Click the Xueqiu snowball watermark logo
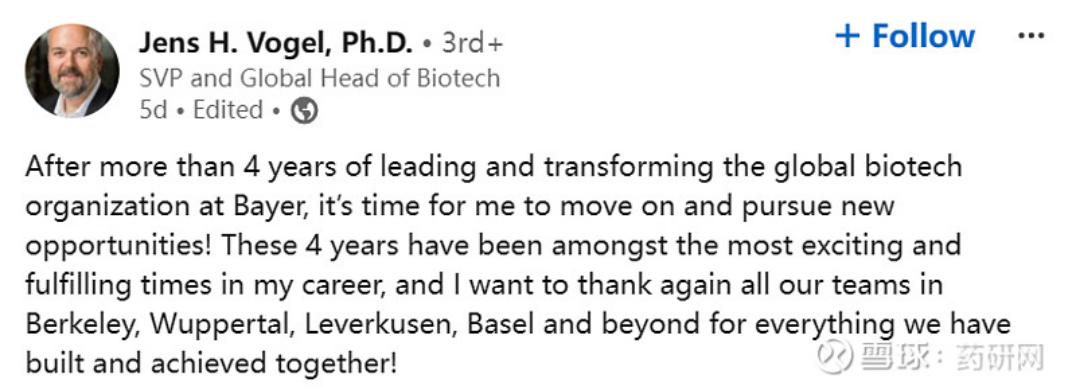Screen dimensions: 1077x391 tap(832, 358)
